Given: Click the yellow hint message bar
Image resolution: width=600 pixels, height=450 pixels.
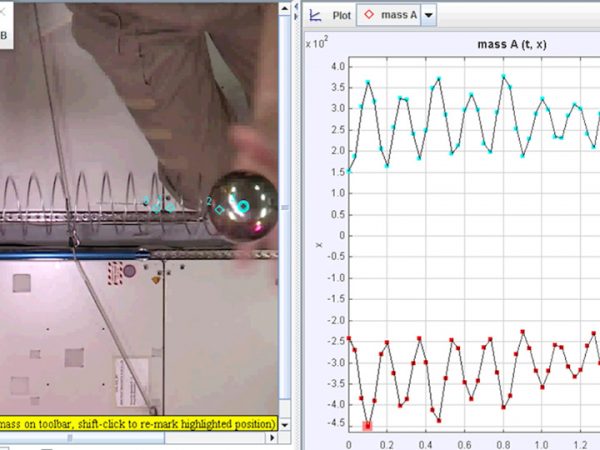Looking at the screenshot, I should point(138,424).
